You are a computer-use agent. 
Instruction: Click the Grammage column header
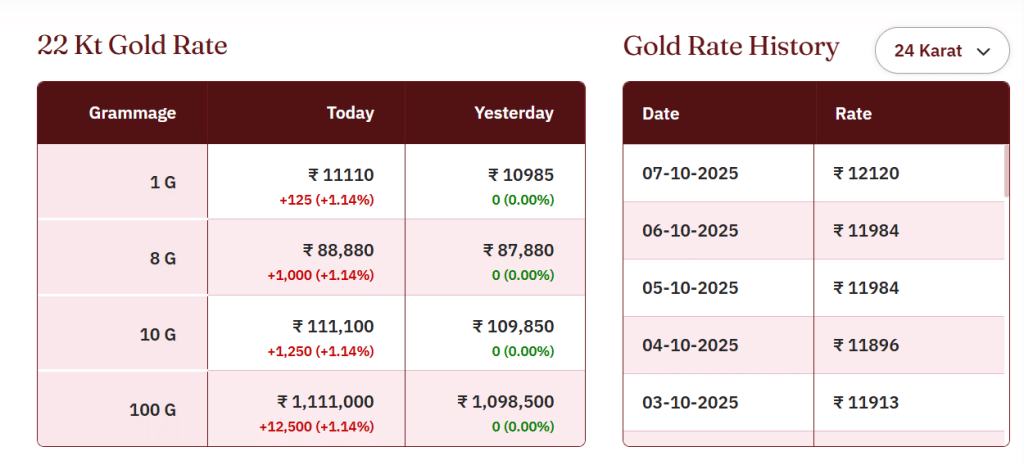coord(132,113)
